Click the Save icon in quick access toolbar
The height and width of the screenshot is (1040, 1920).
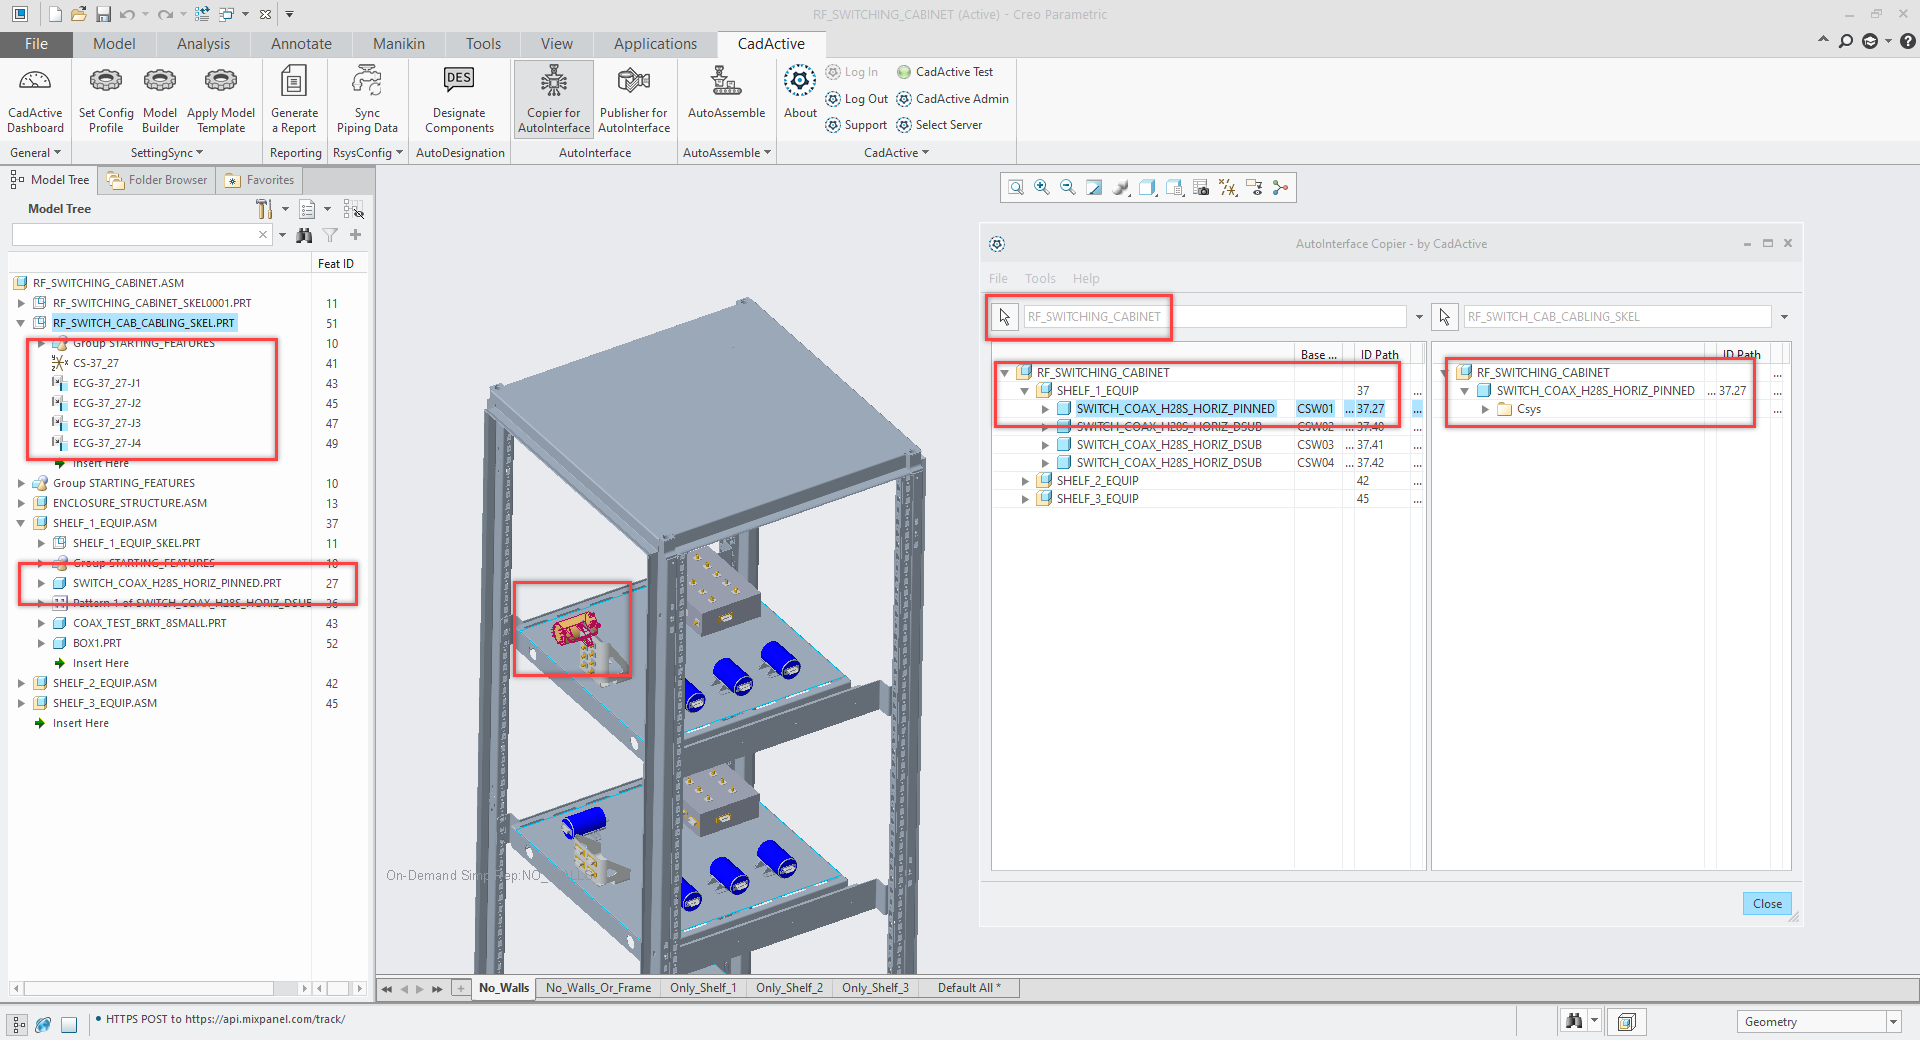(104, 14)
